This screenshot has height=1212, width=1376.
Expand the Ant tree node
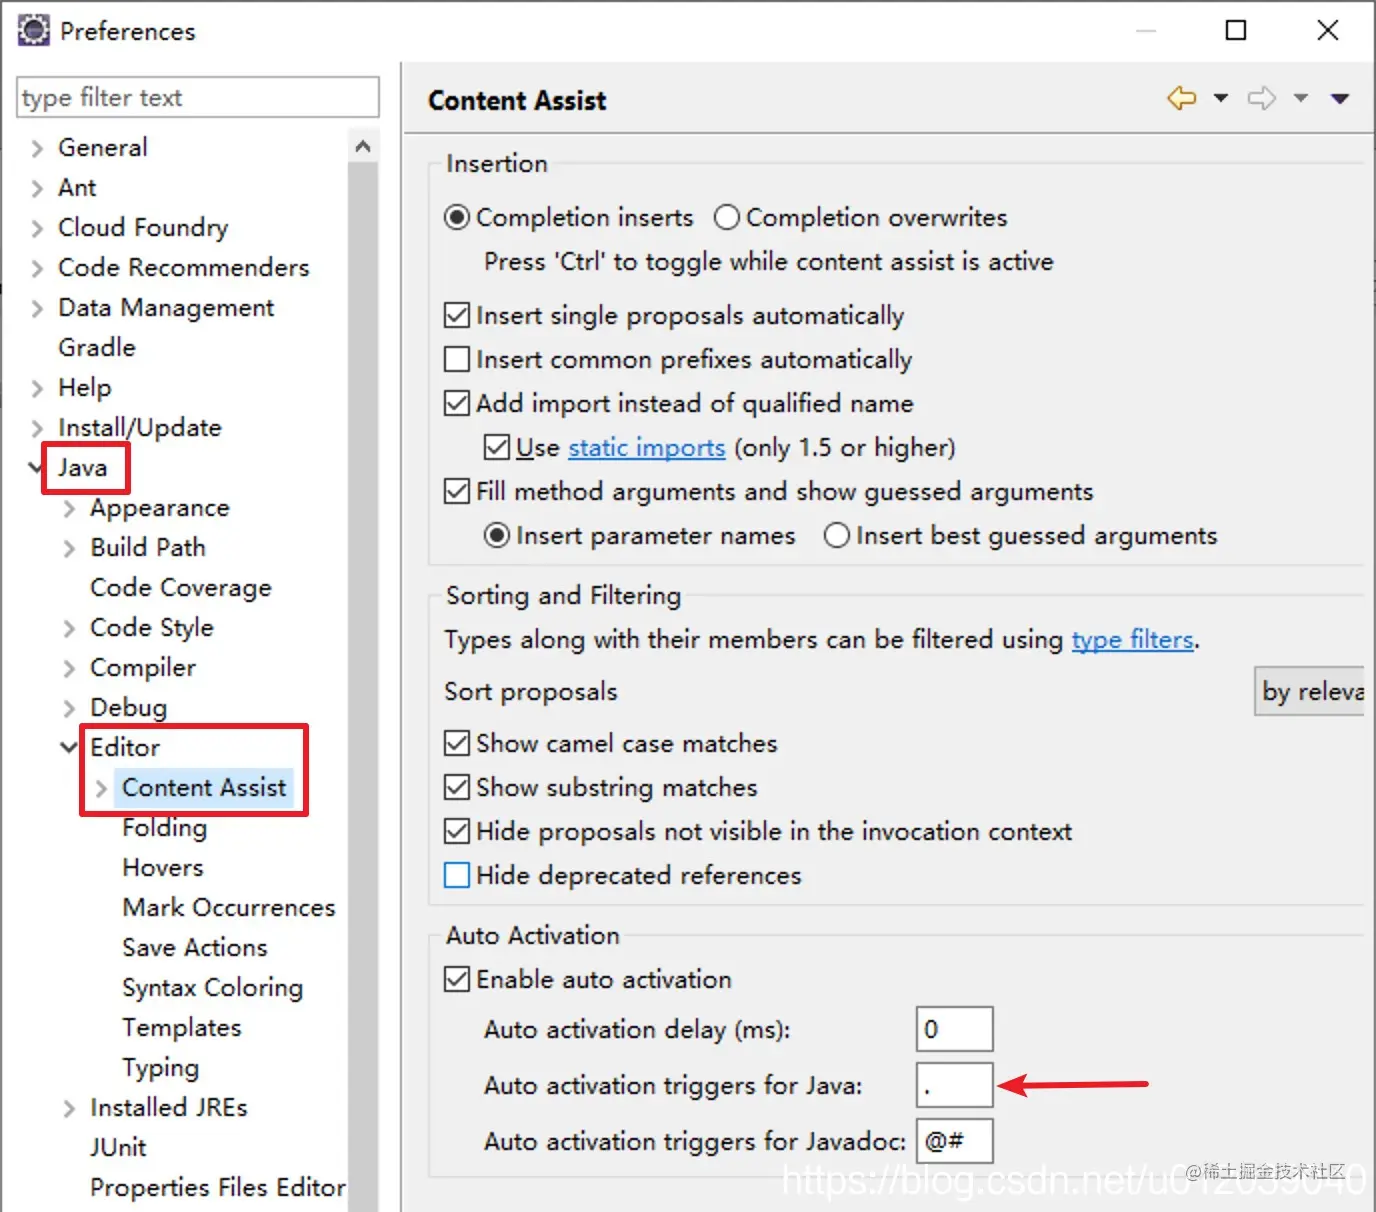pos(37,188)
